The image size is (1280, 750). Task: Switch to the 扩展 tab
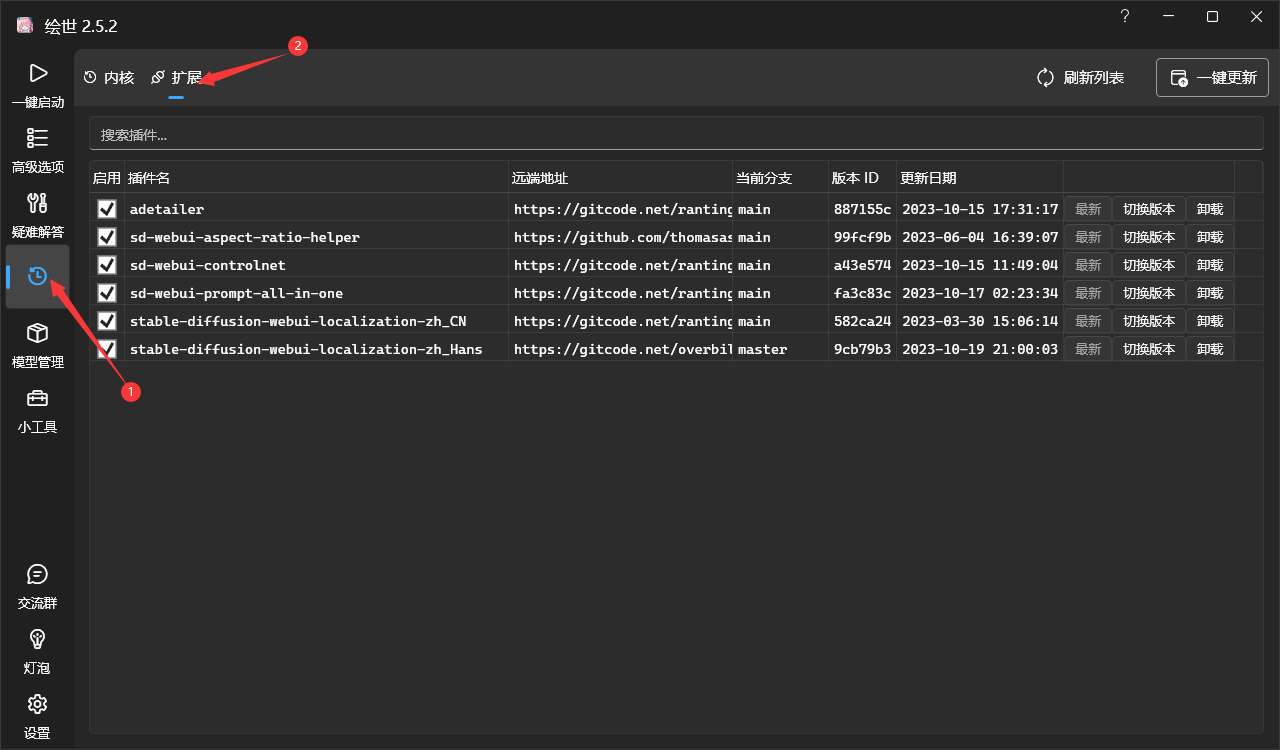click(176, 77)
